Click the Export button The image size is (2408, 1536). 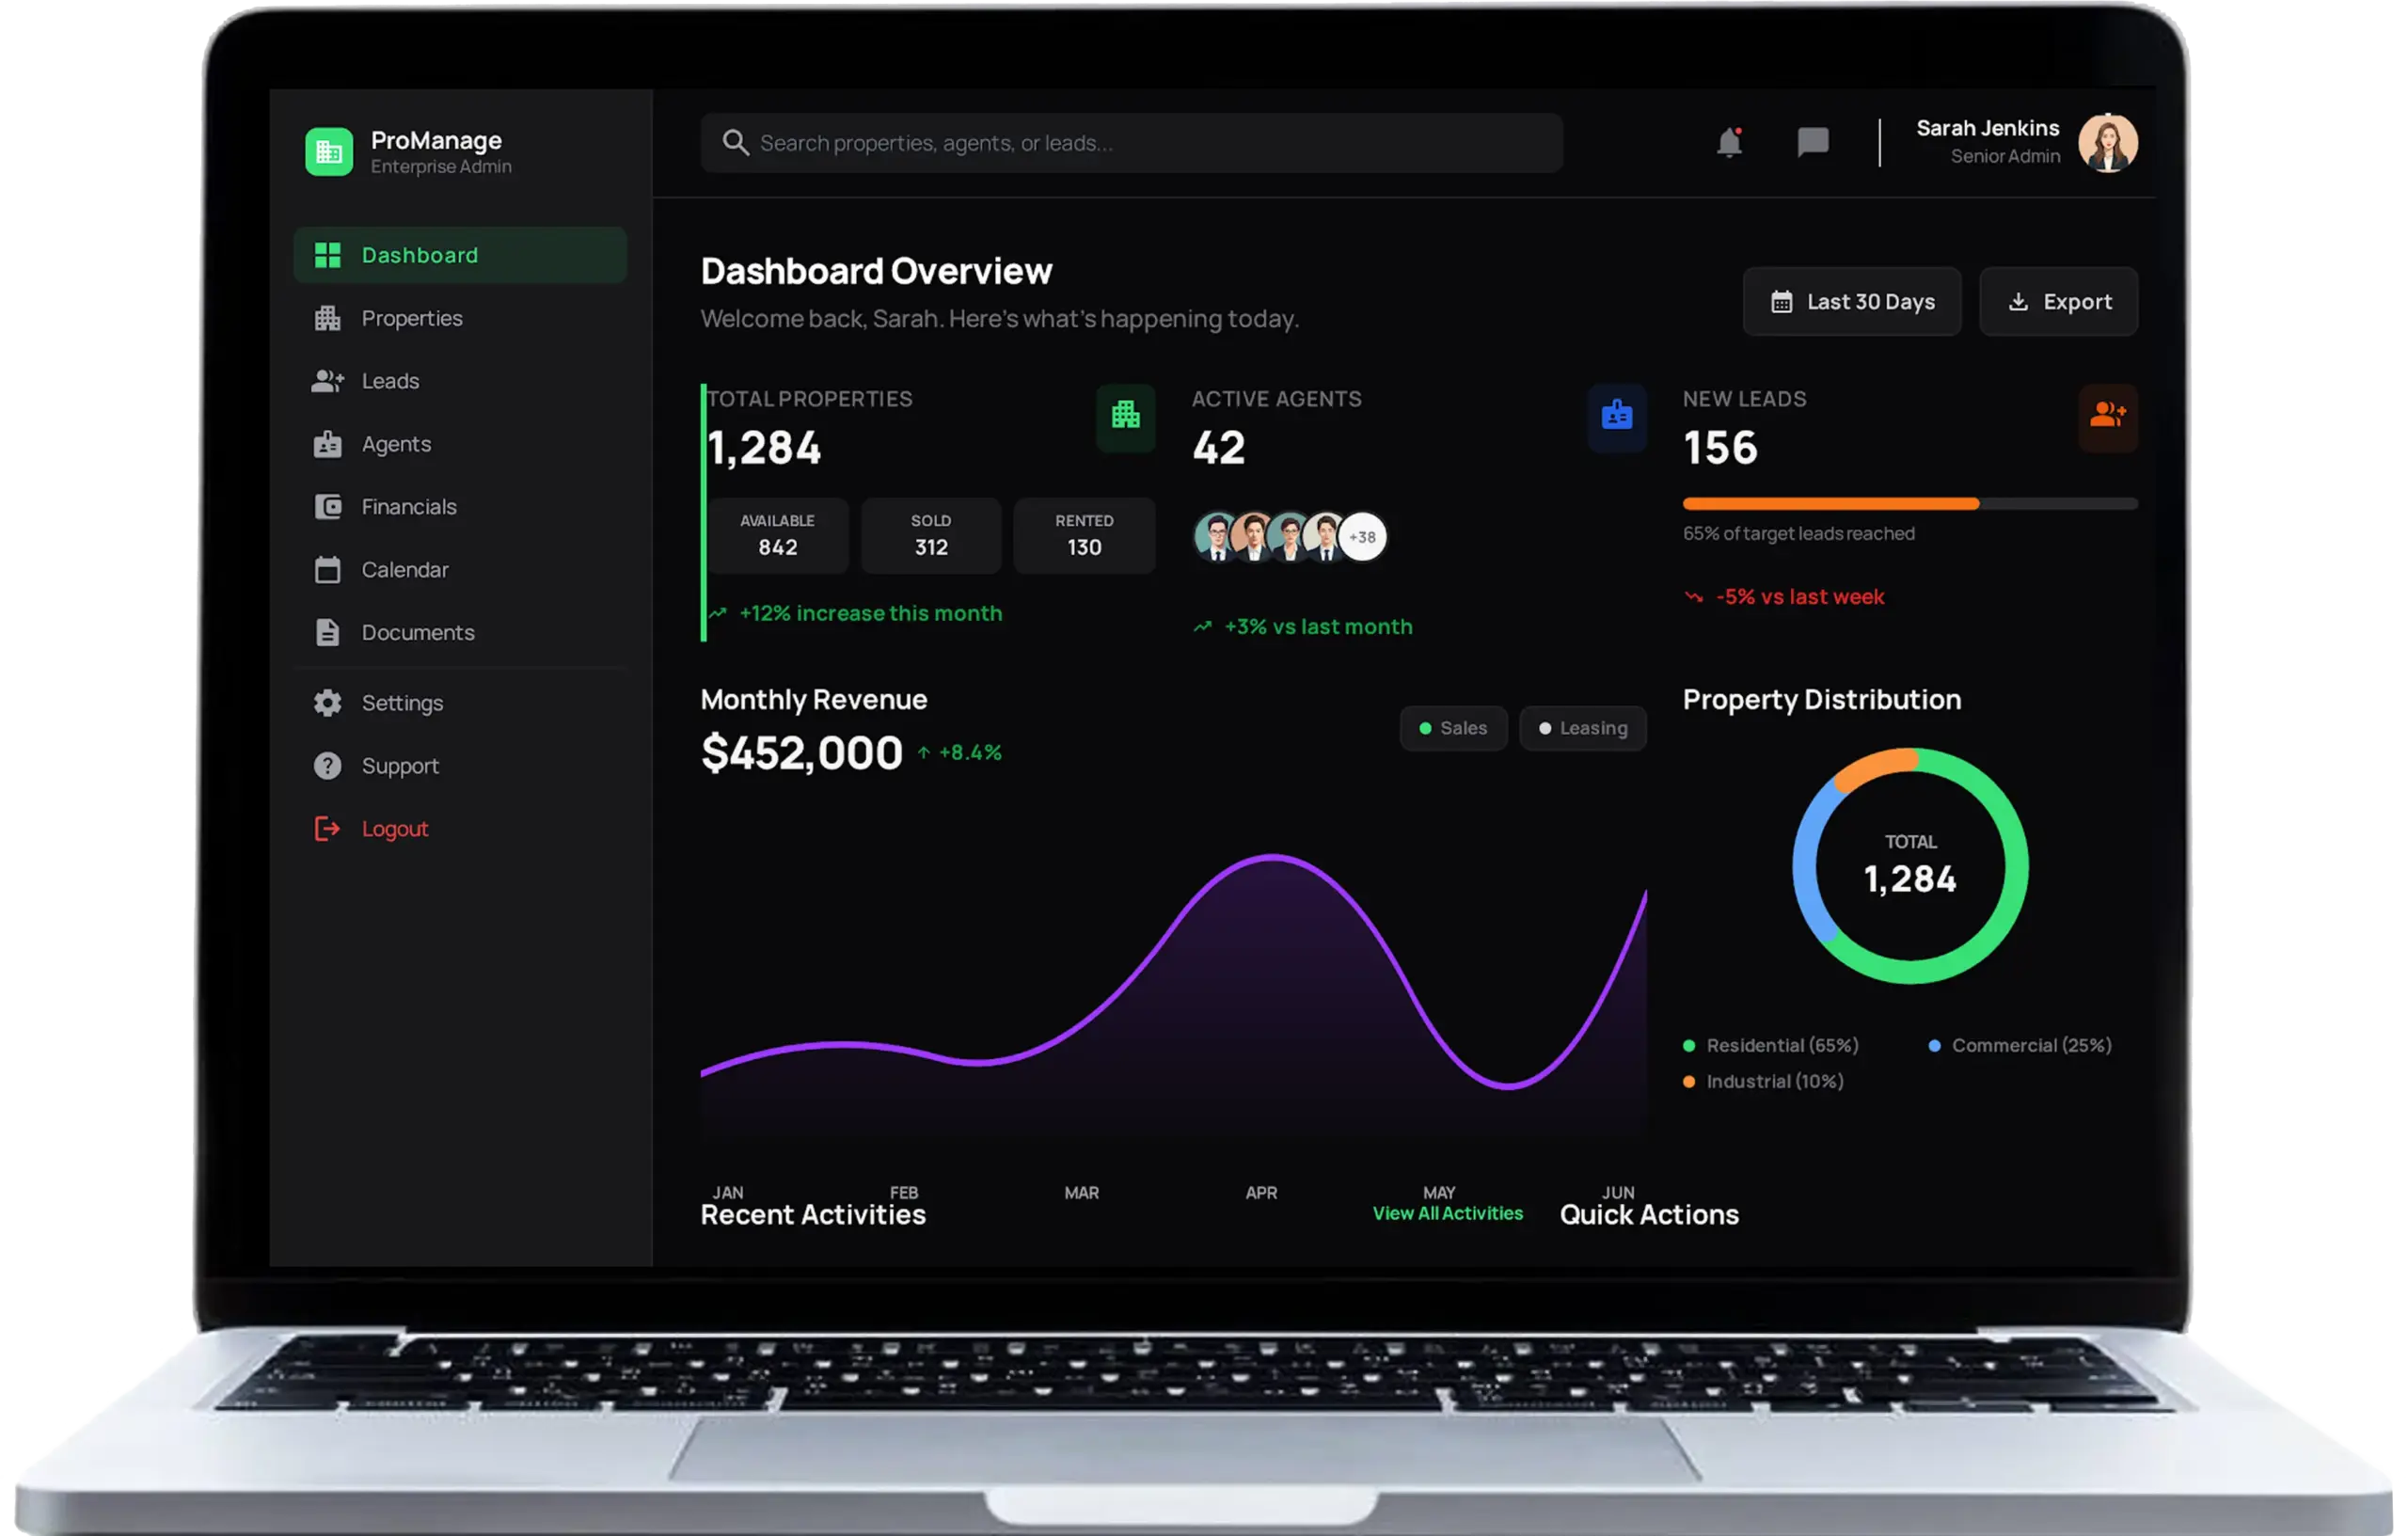(2058, 302)
